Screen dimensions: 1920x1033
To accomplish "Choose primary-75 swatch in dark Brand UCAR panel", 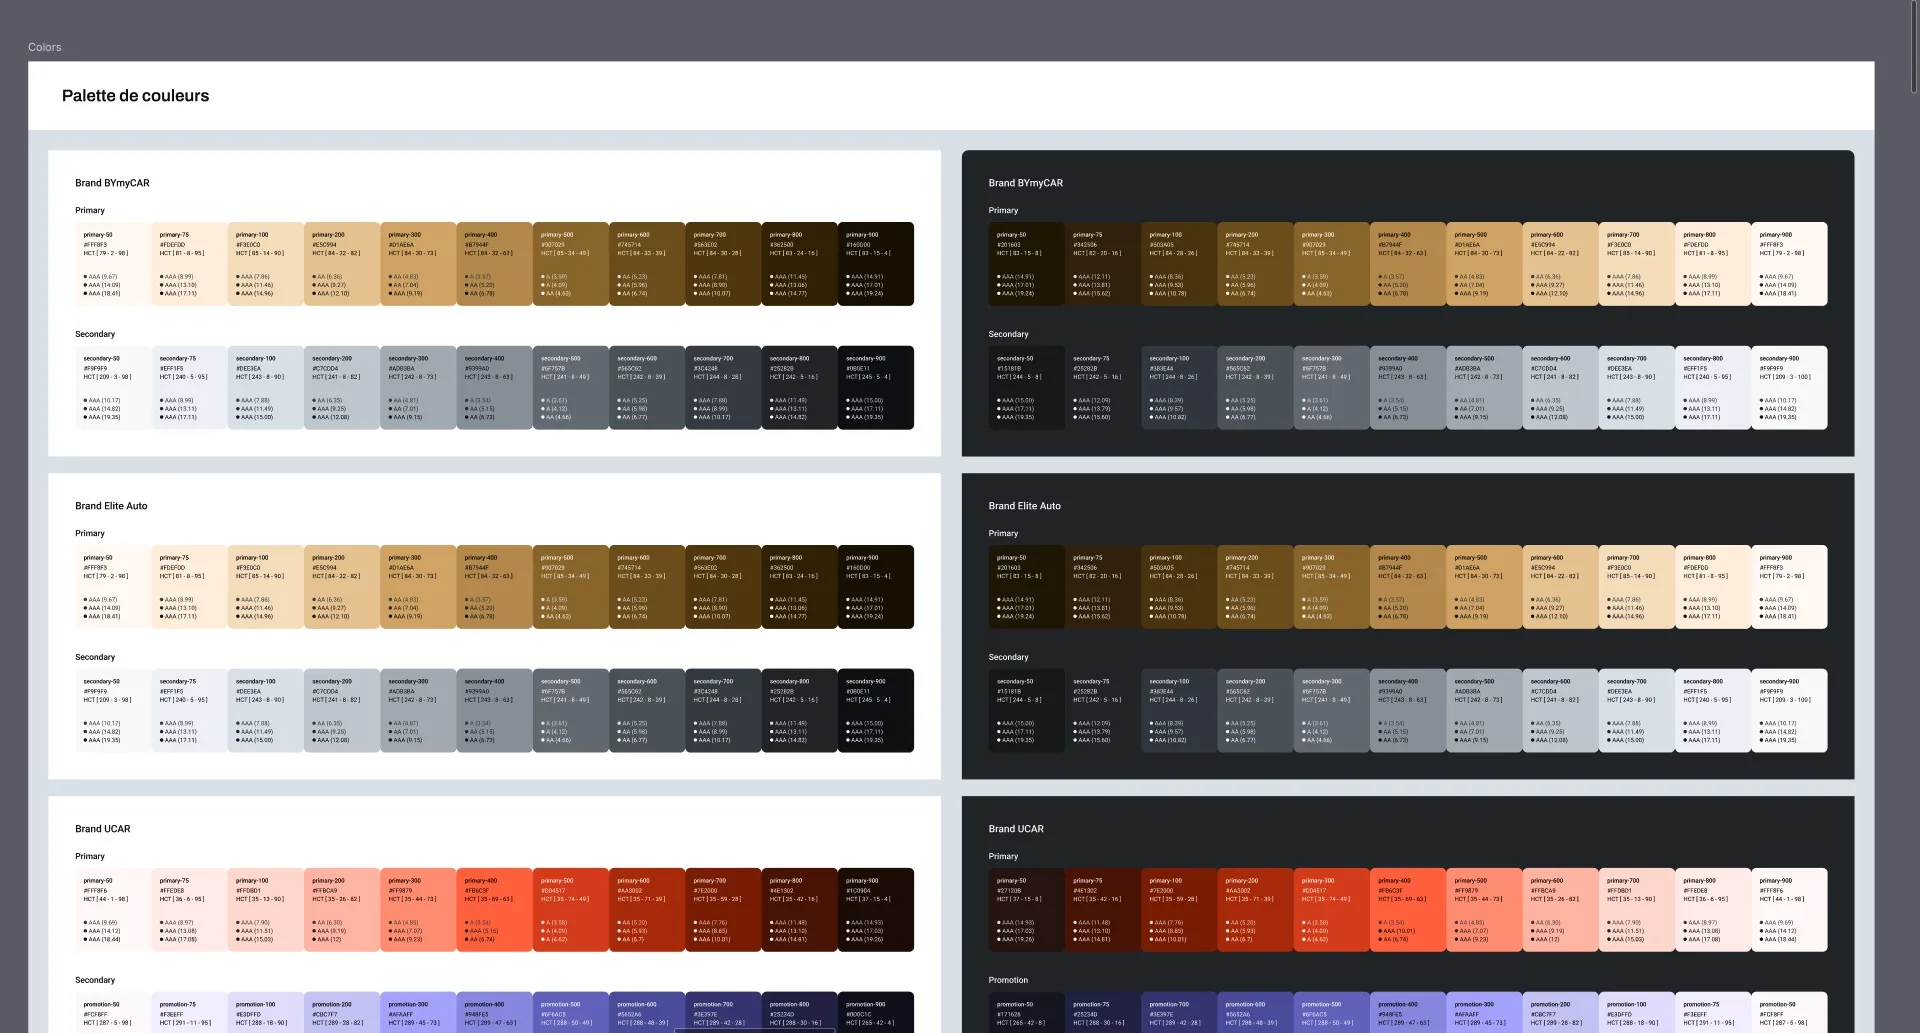I will pos(1103,910).
